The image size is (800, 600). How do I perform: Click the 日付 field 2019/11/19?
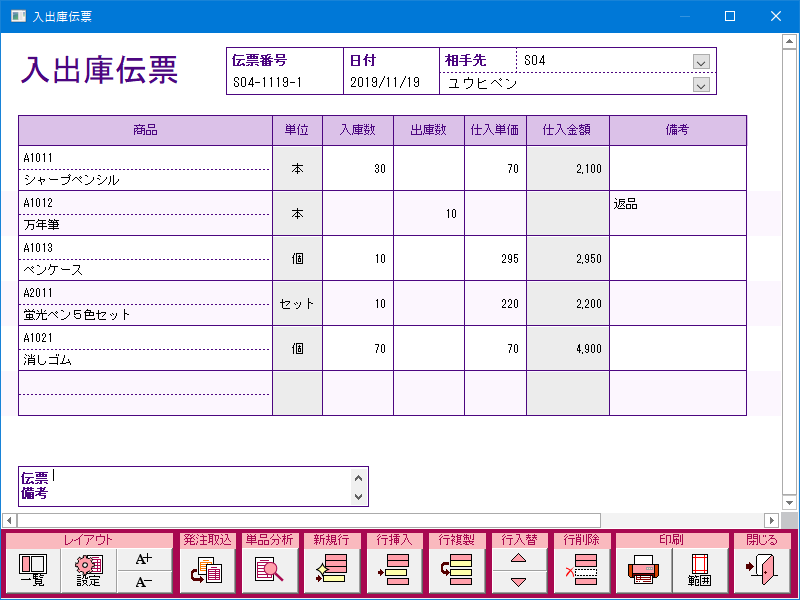click(x=391, y=83)
